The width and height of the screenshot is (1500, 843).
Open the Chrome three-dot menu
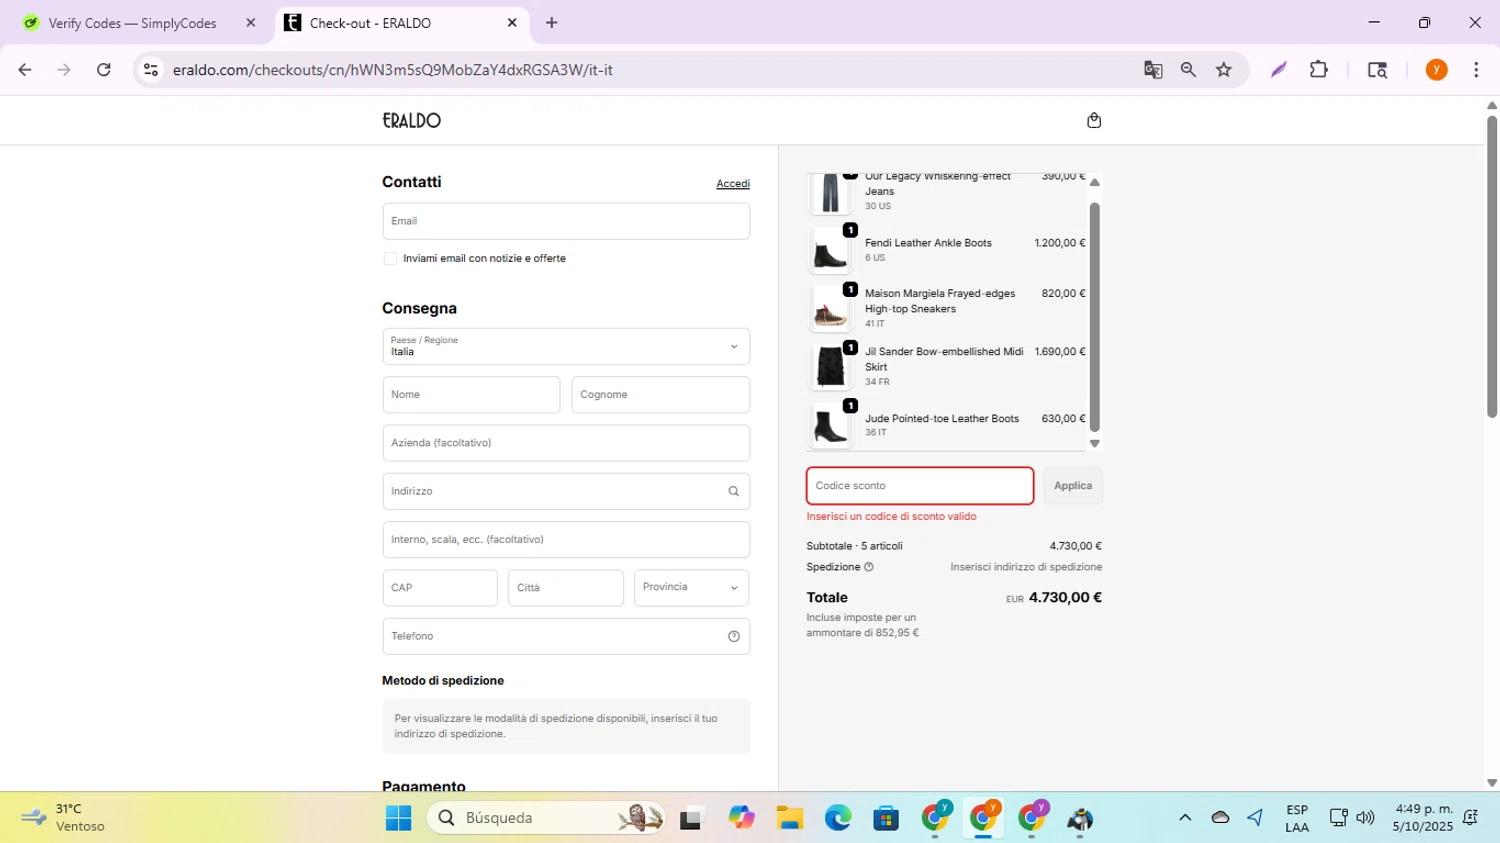coord(1476,70)
